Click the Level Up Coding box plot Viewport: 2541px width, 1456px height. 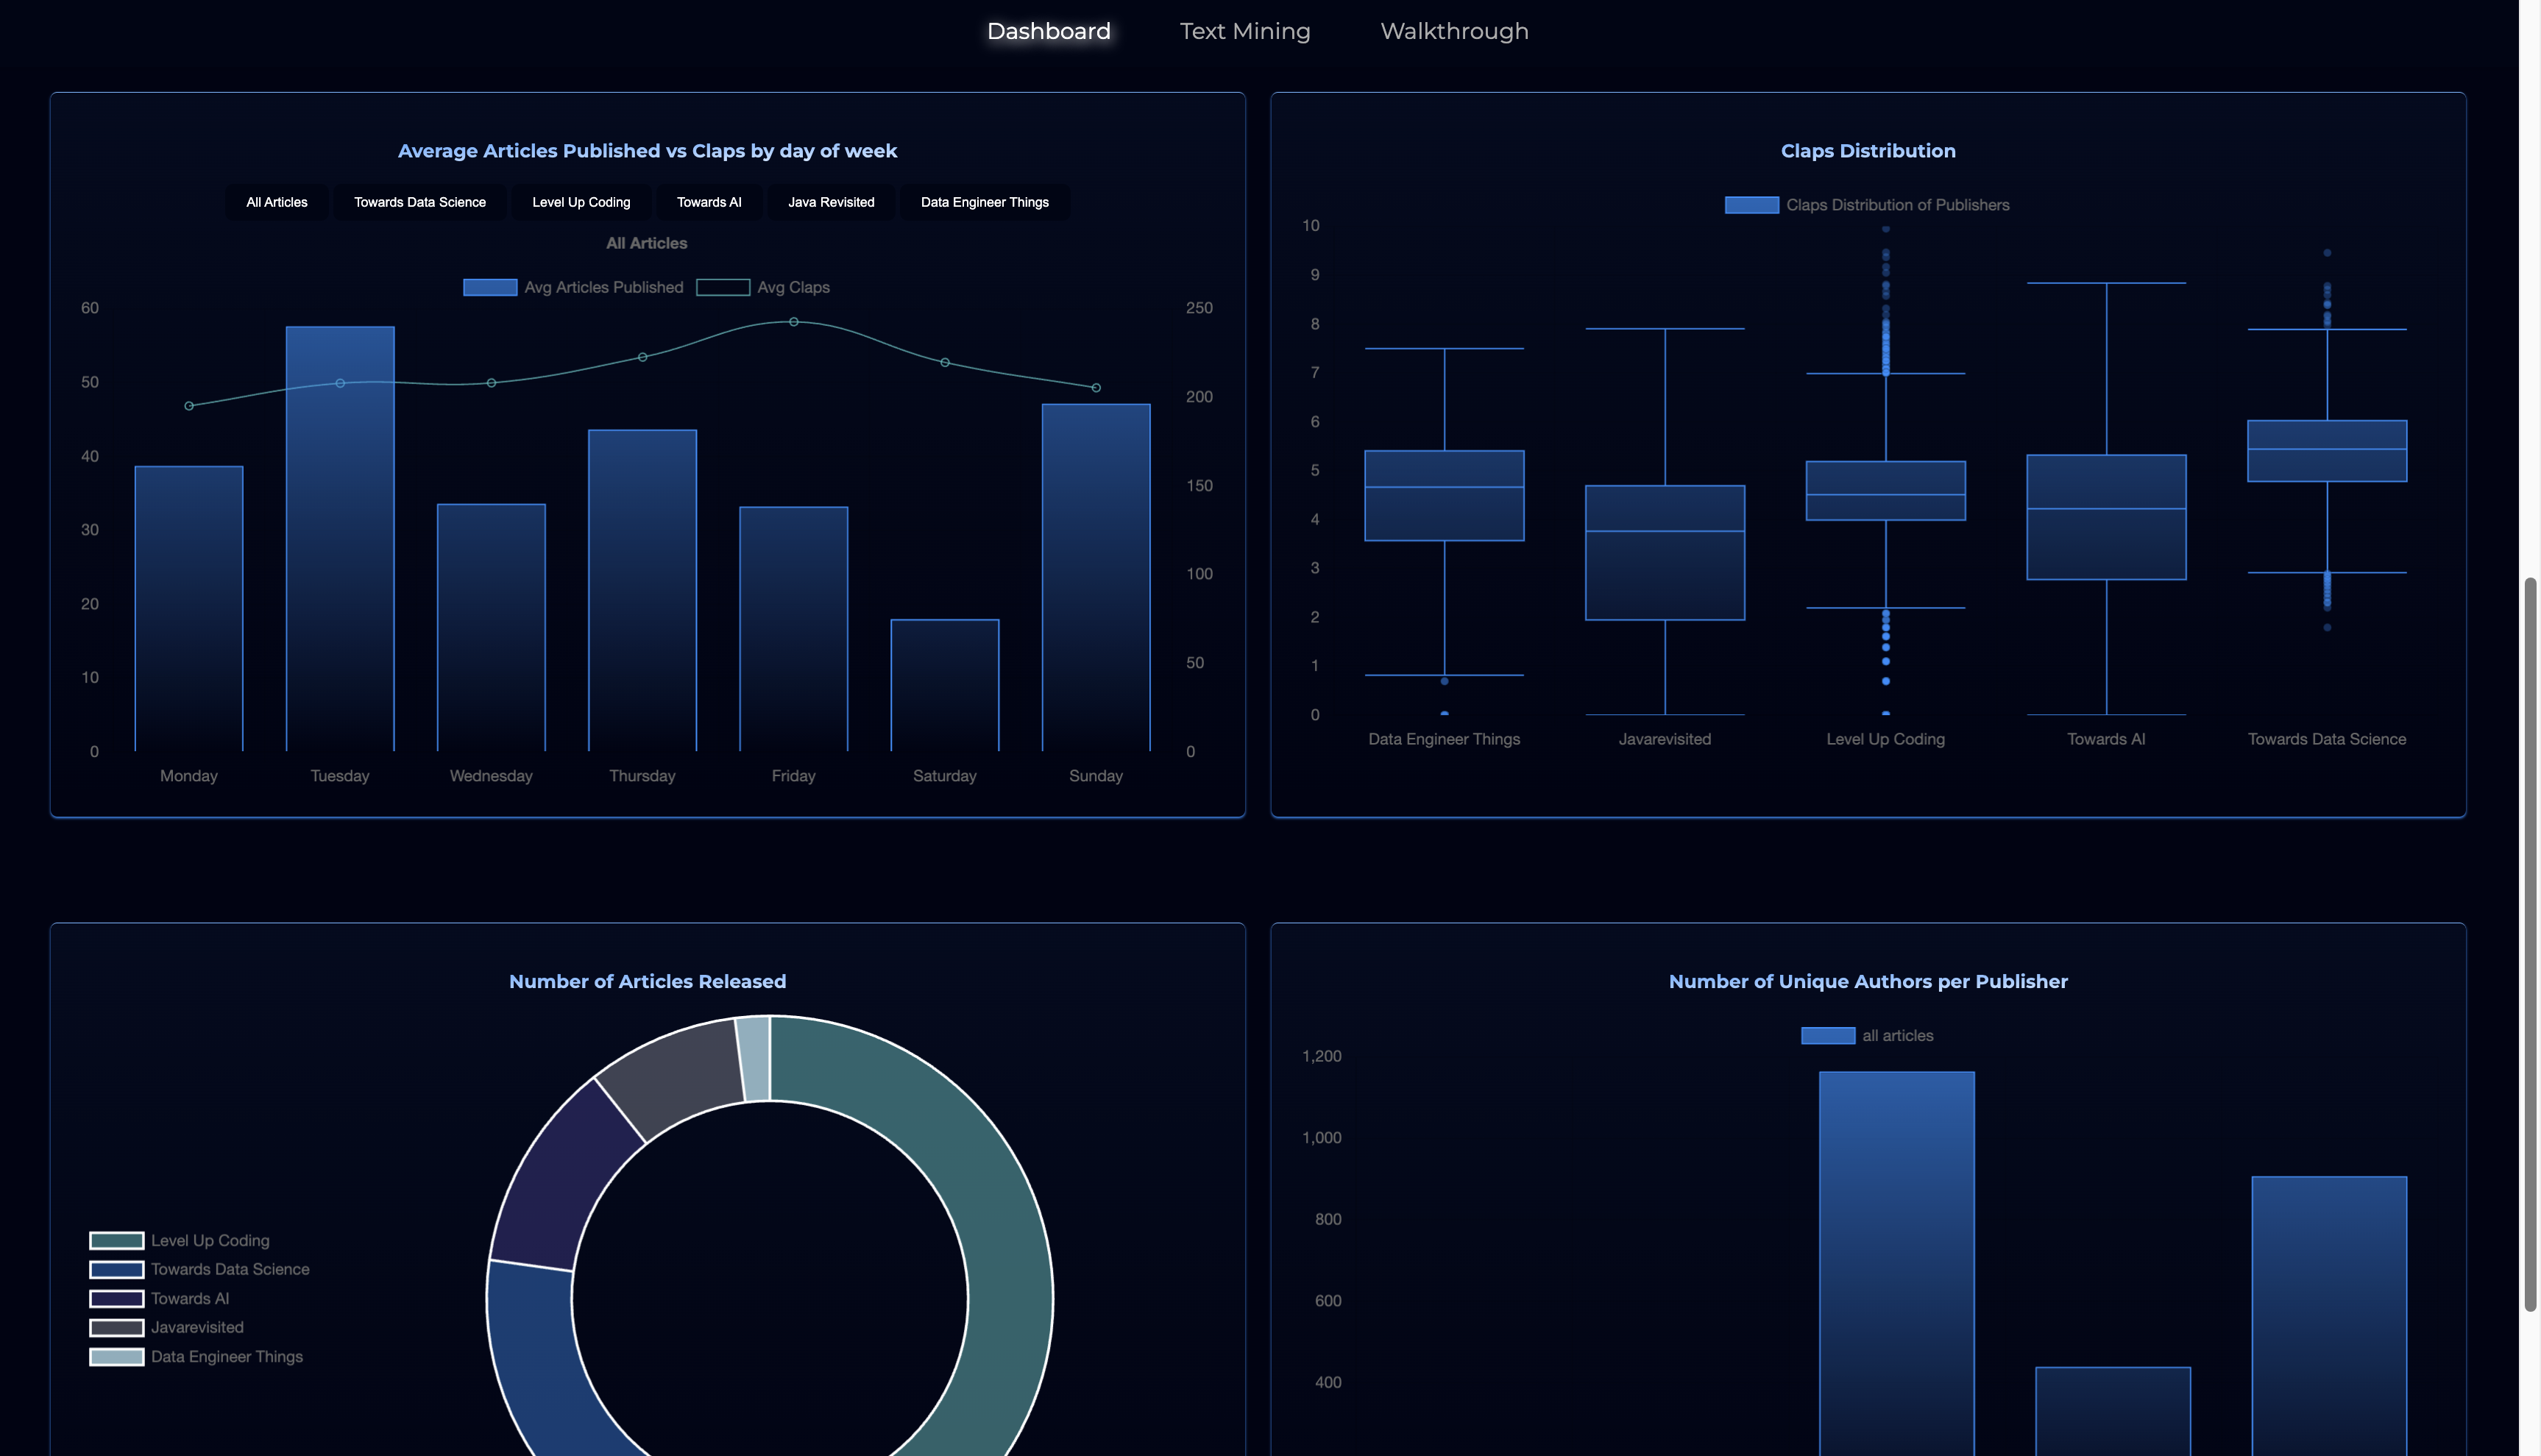pos(1885,490)
